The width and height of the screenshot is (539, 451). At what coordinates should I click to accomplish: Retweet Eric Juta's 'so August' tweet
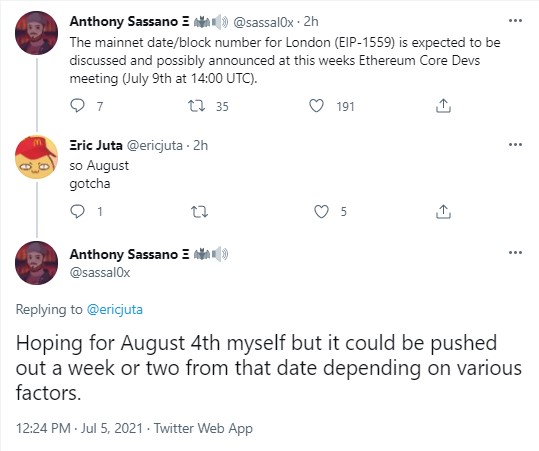coord(199,211)
